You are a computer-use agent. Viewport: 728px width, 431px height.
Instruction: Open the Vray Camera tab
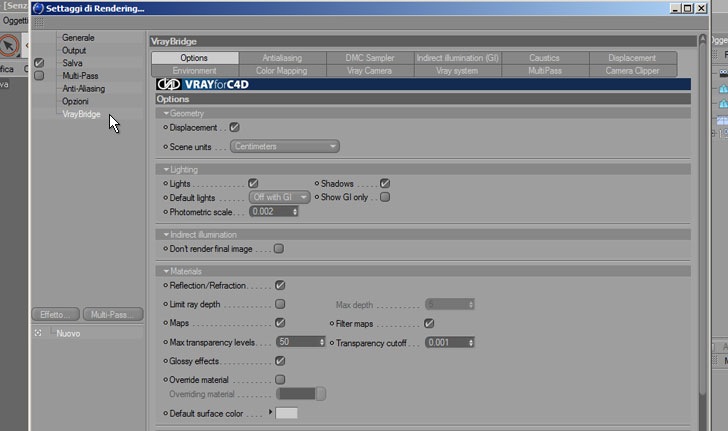pyautogui.click(x=370, y=71)
